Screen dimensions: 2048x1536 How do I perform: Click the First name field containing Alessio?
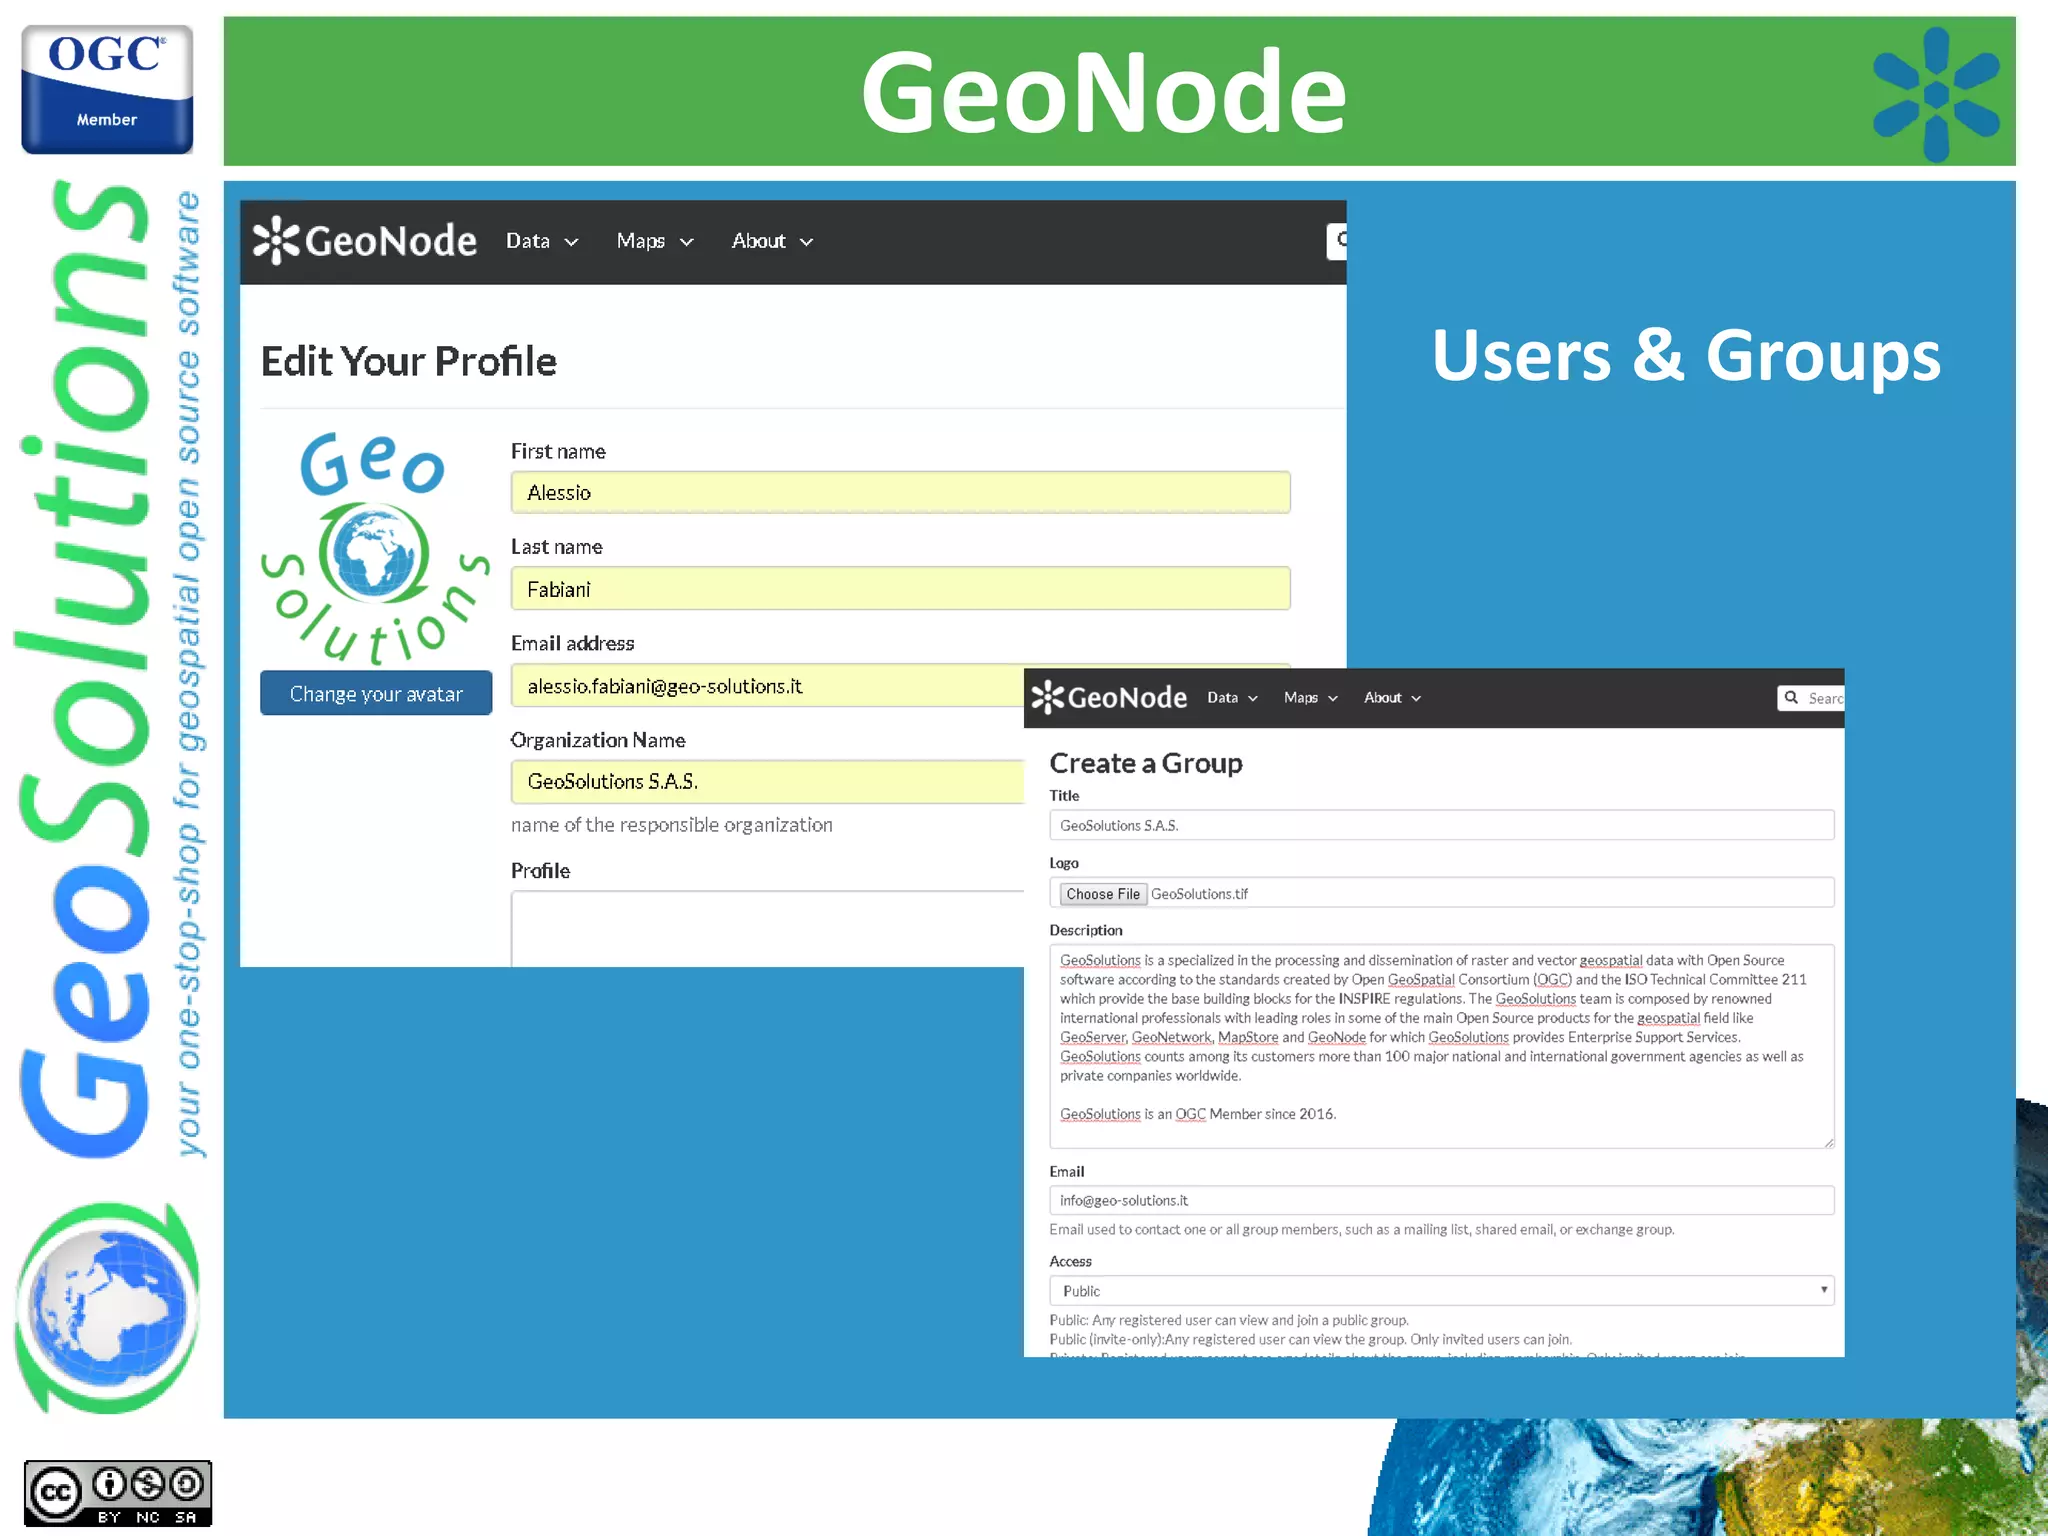click(x=900, y=492)
